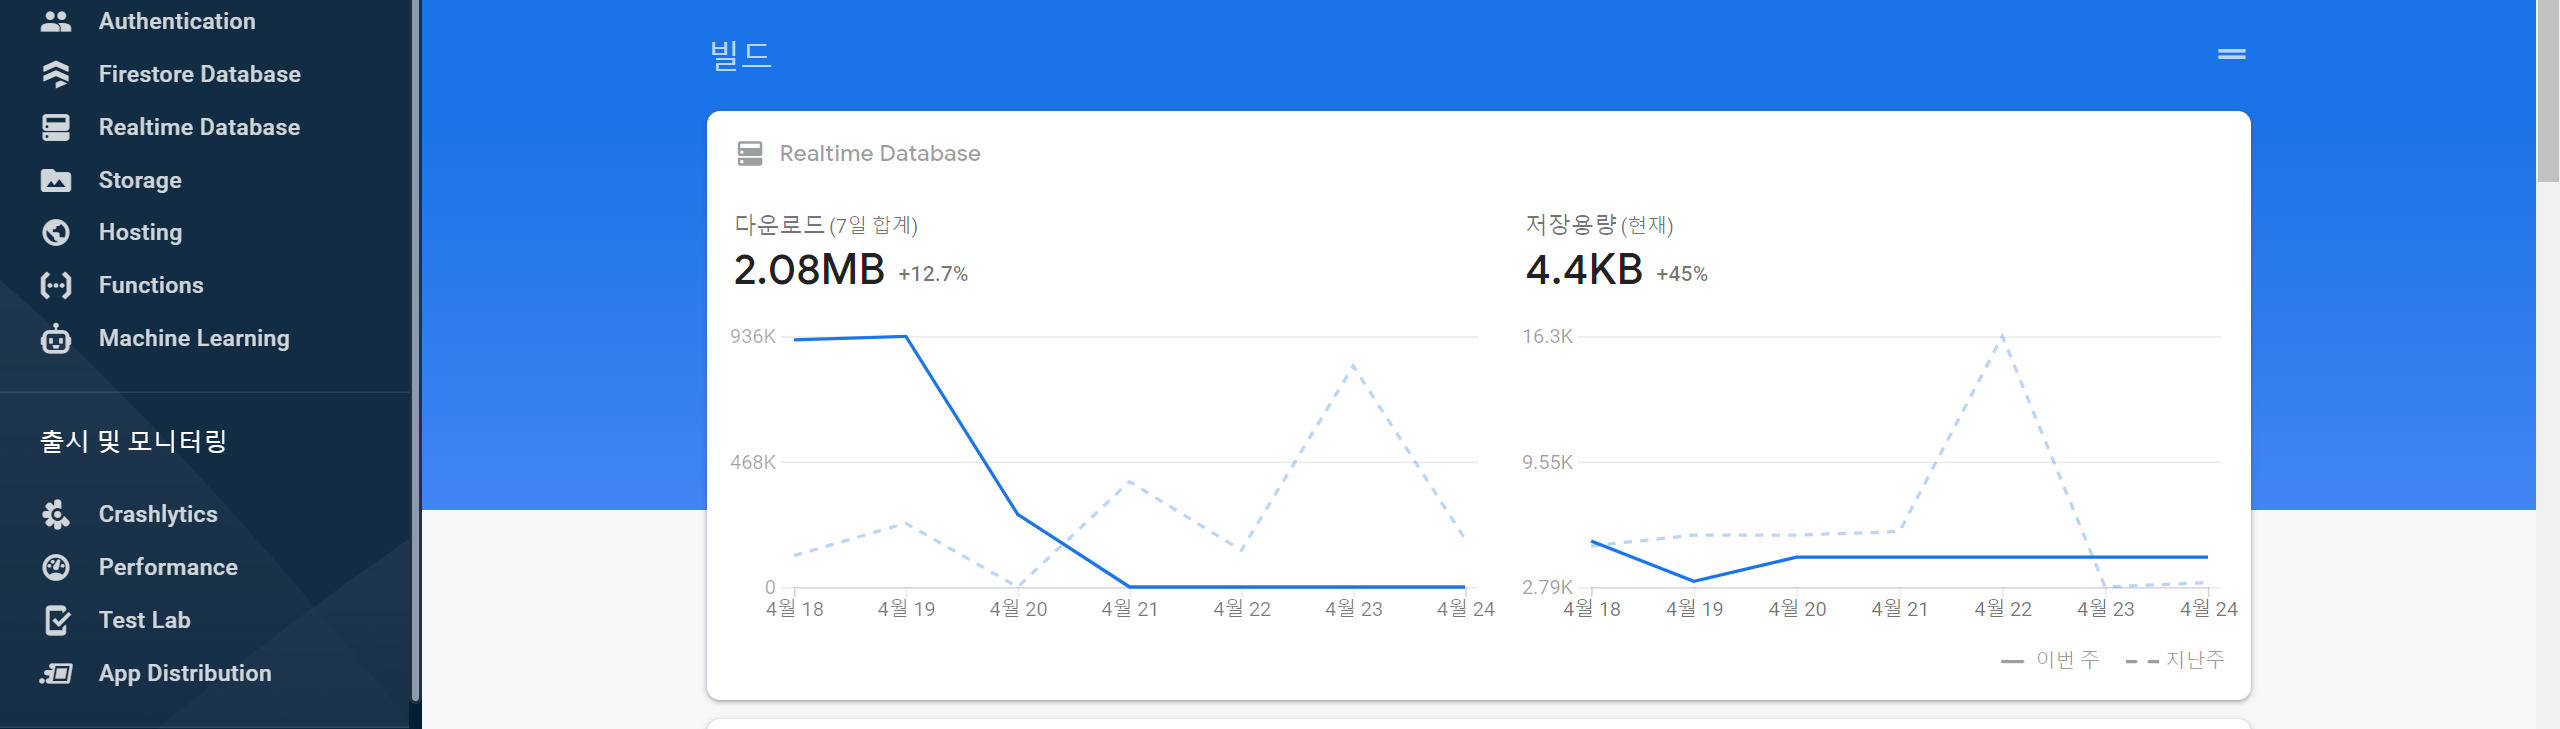The image size is (2560, 729).
Task: Click the 16.3K axis label on storage chart
Action: point(1548,337)
